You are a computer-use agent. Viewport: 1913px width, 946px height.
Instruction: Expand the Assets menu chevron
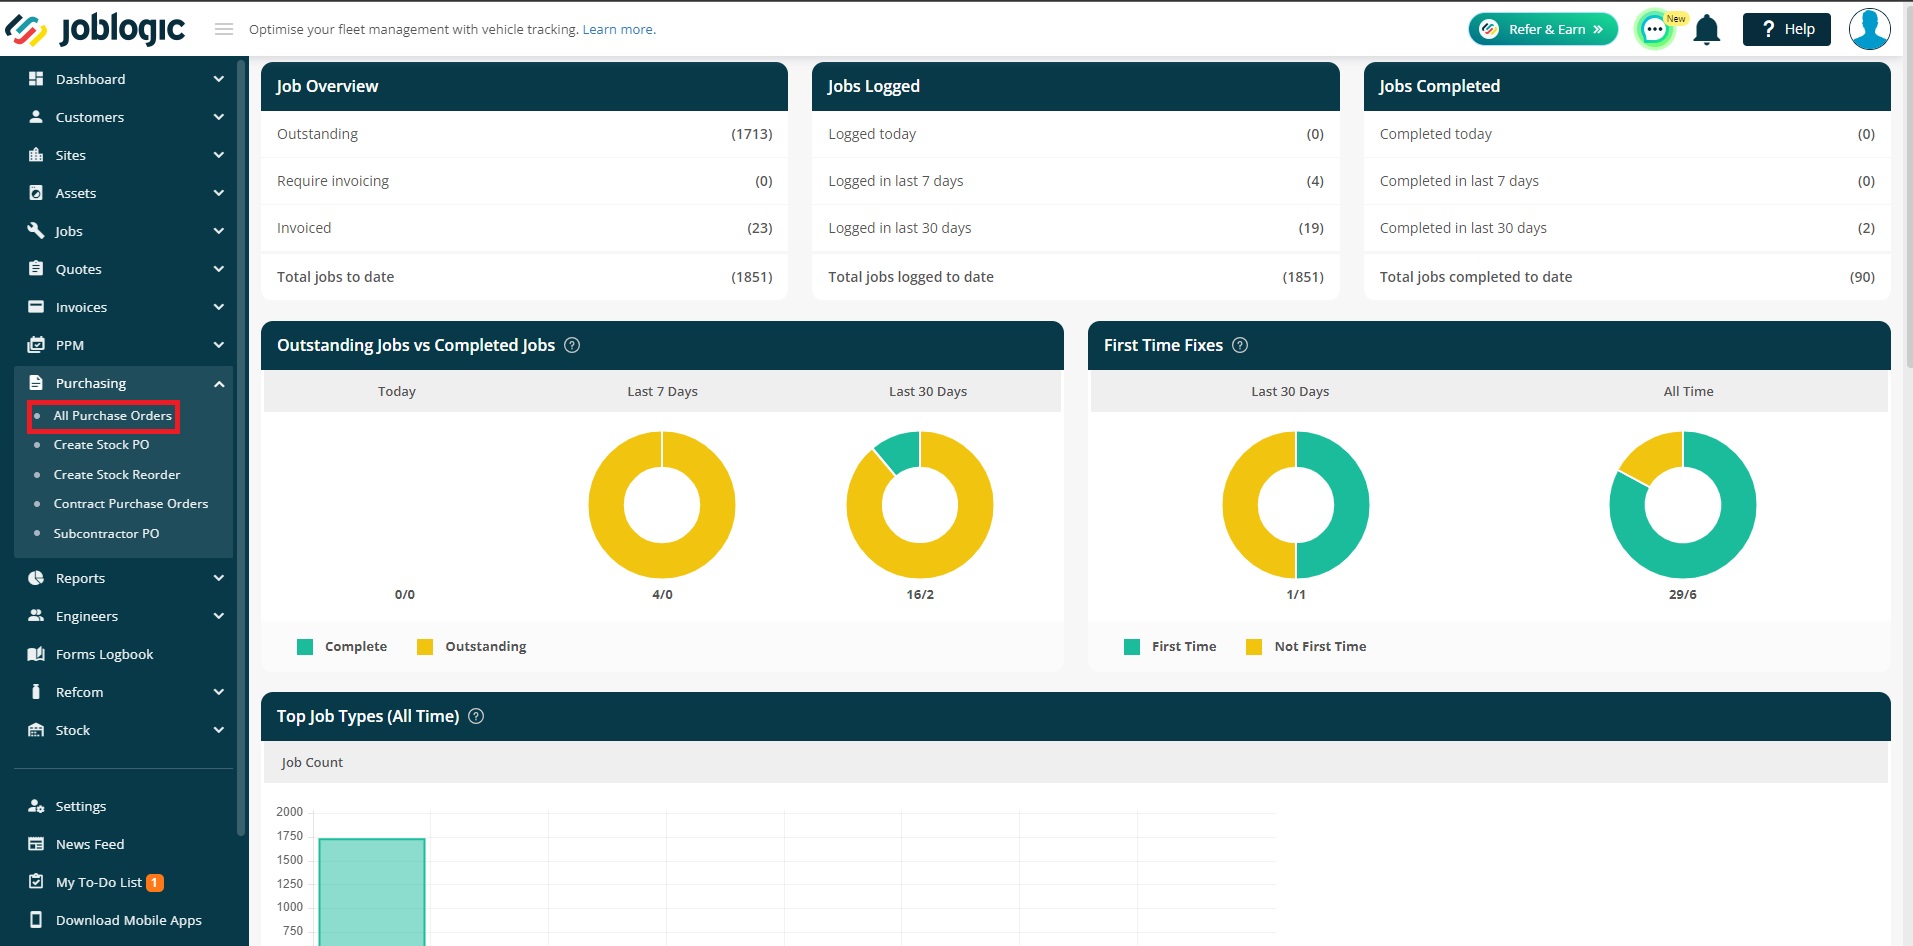[x=219, y=193]
